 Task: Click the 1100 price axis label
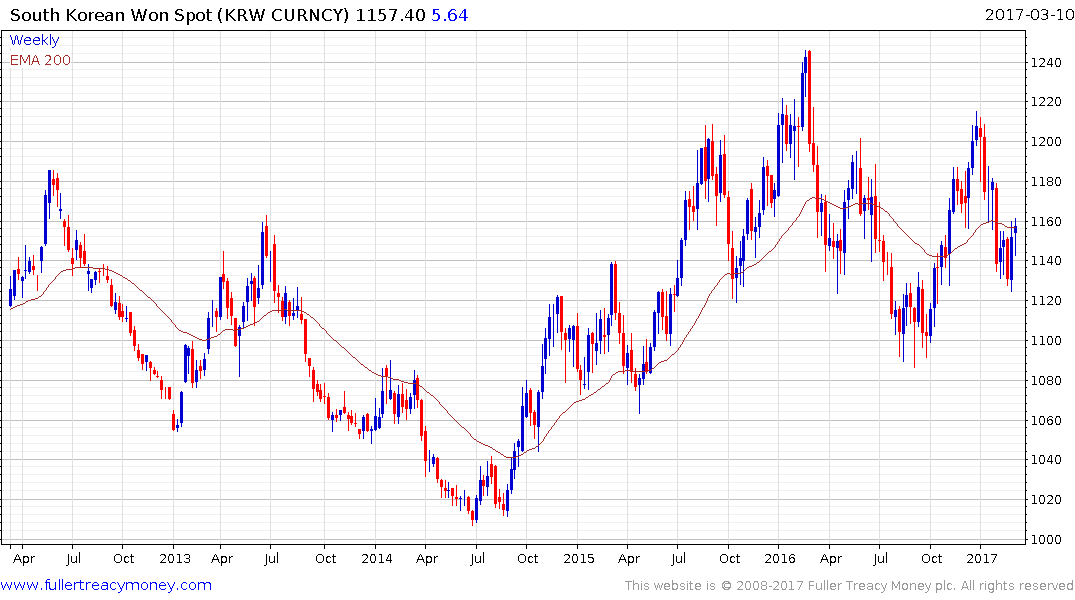click(x=1046, y=341)
